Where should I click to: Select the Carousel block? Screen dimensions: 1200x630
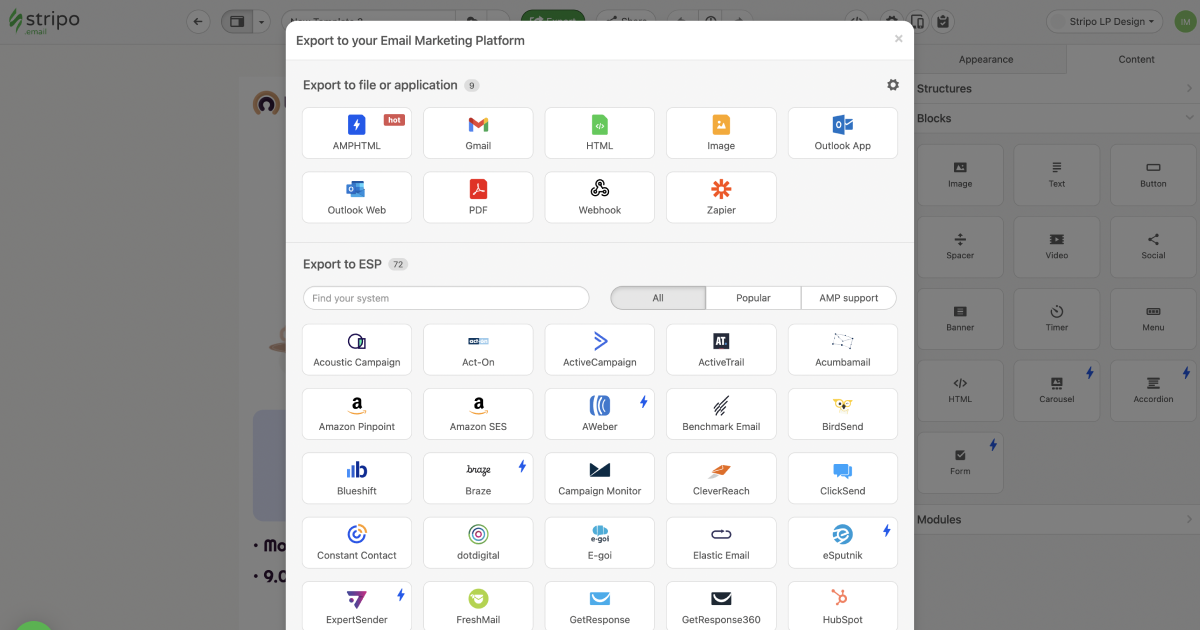coord(1057,391)
